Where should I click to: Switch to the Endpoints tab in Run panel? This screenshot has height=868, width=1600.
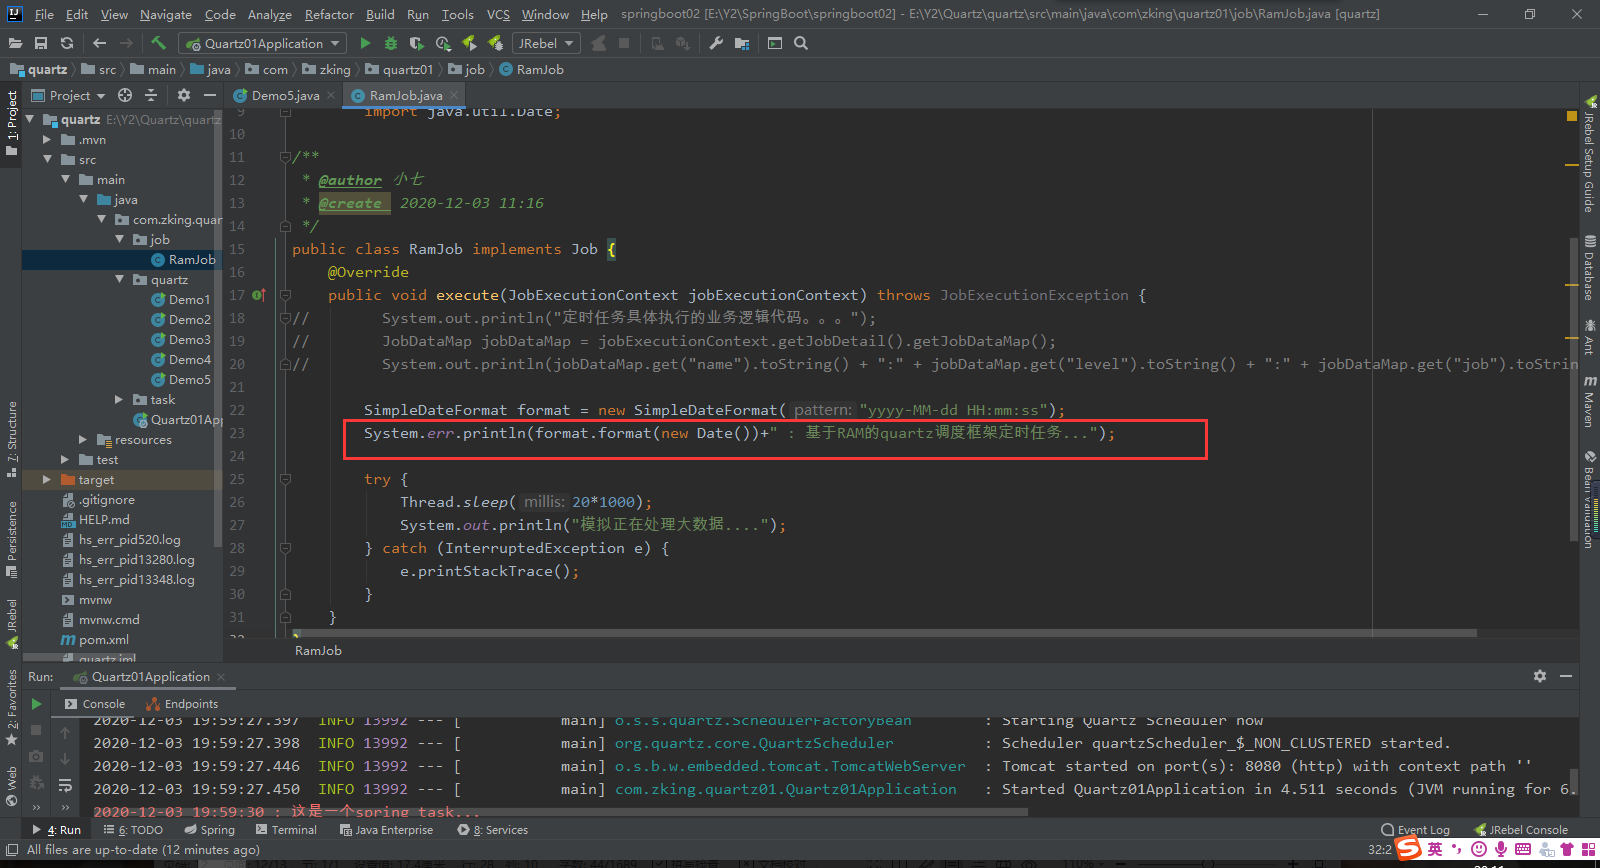[x=182, y=704]
